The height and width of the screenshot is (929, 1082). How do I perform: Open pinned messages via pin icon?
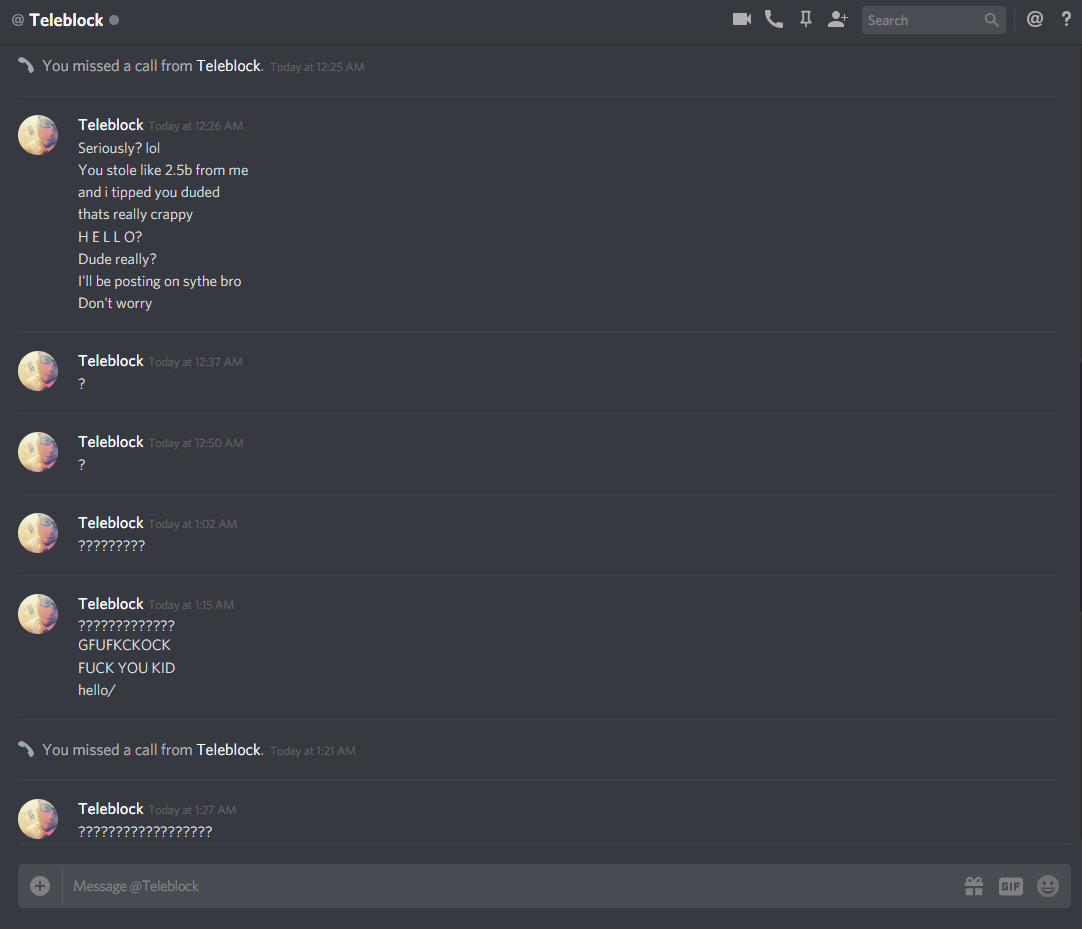pyautogui.click(x=805, y=19)
